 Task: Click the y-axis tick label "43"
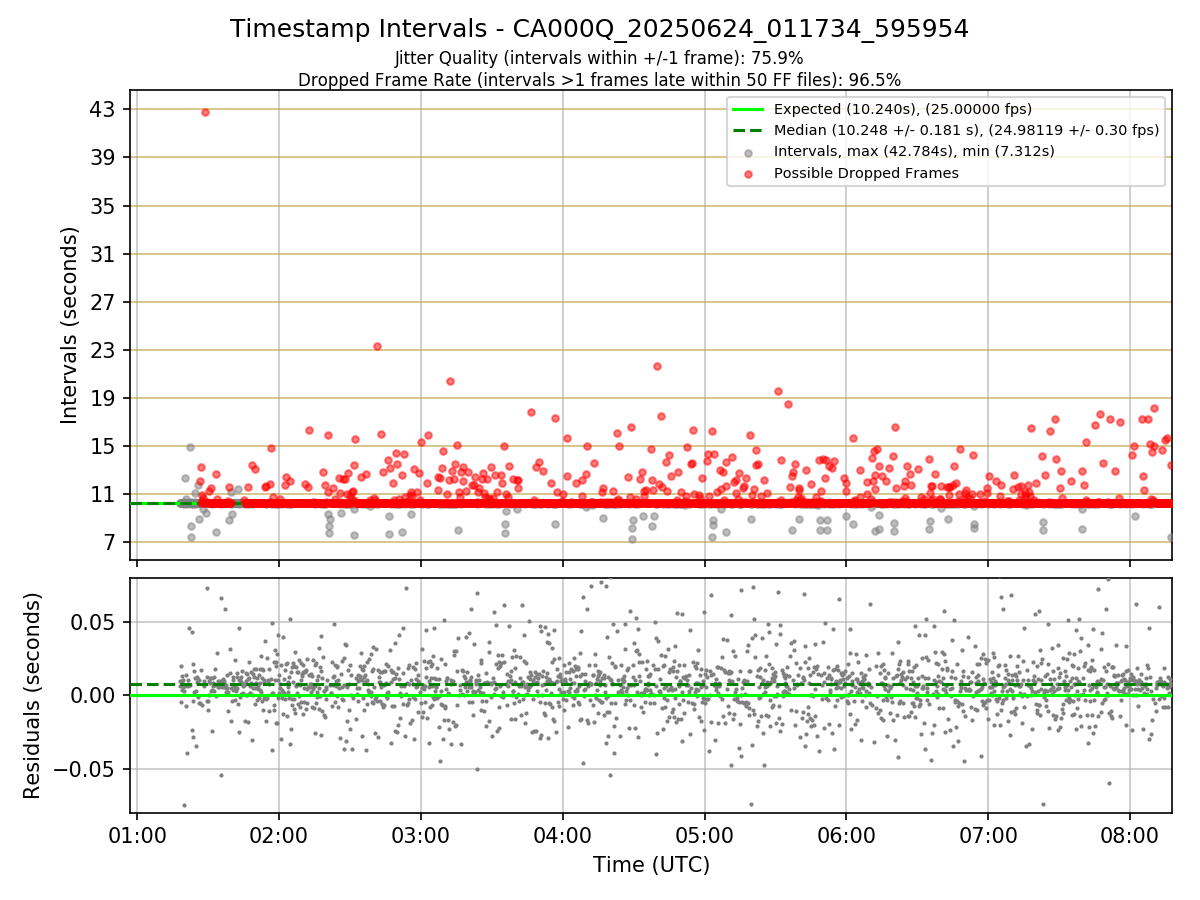(x=105, y=109)
